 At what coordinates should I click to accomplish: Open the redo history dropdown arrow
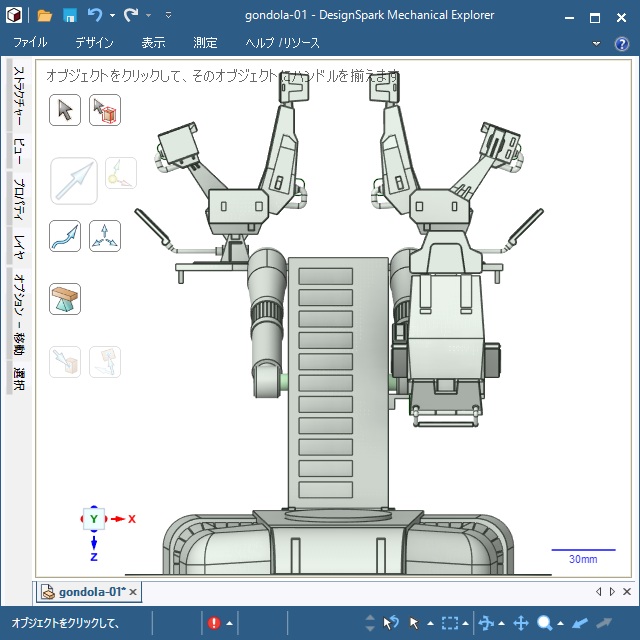click(149, 16)
